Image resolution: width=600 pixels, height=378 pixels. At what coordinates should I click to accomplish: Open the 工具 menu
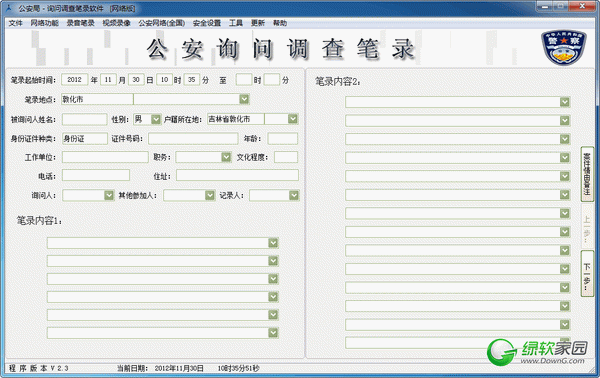(236, 23)
